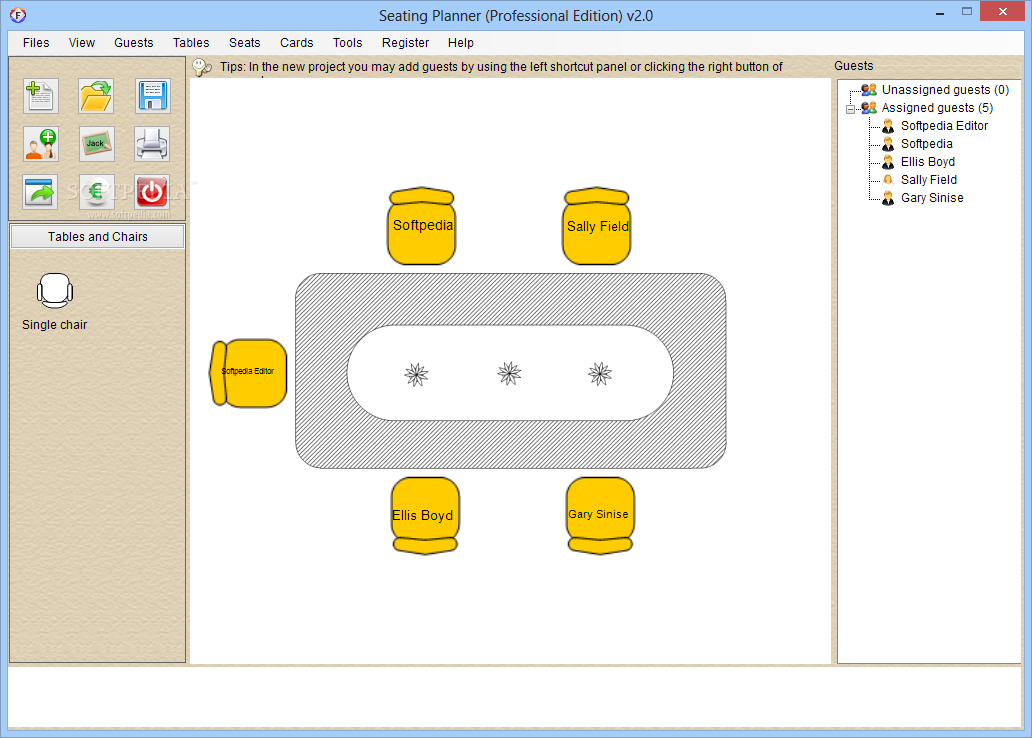The image size is (1032, 738).
Task: Open the Tables menu
Action: tap(191, 43)
